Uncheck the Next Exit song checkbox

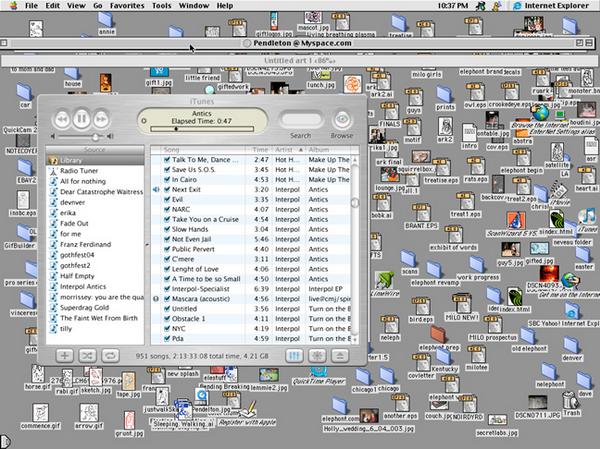click(167, 189)
